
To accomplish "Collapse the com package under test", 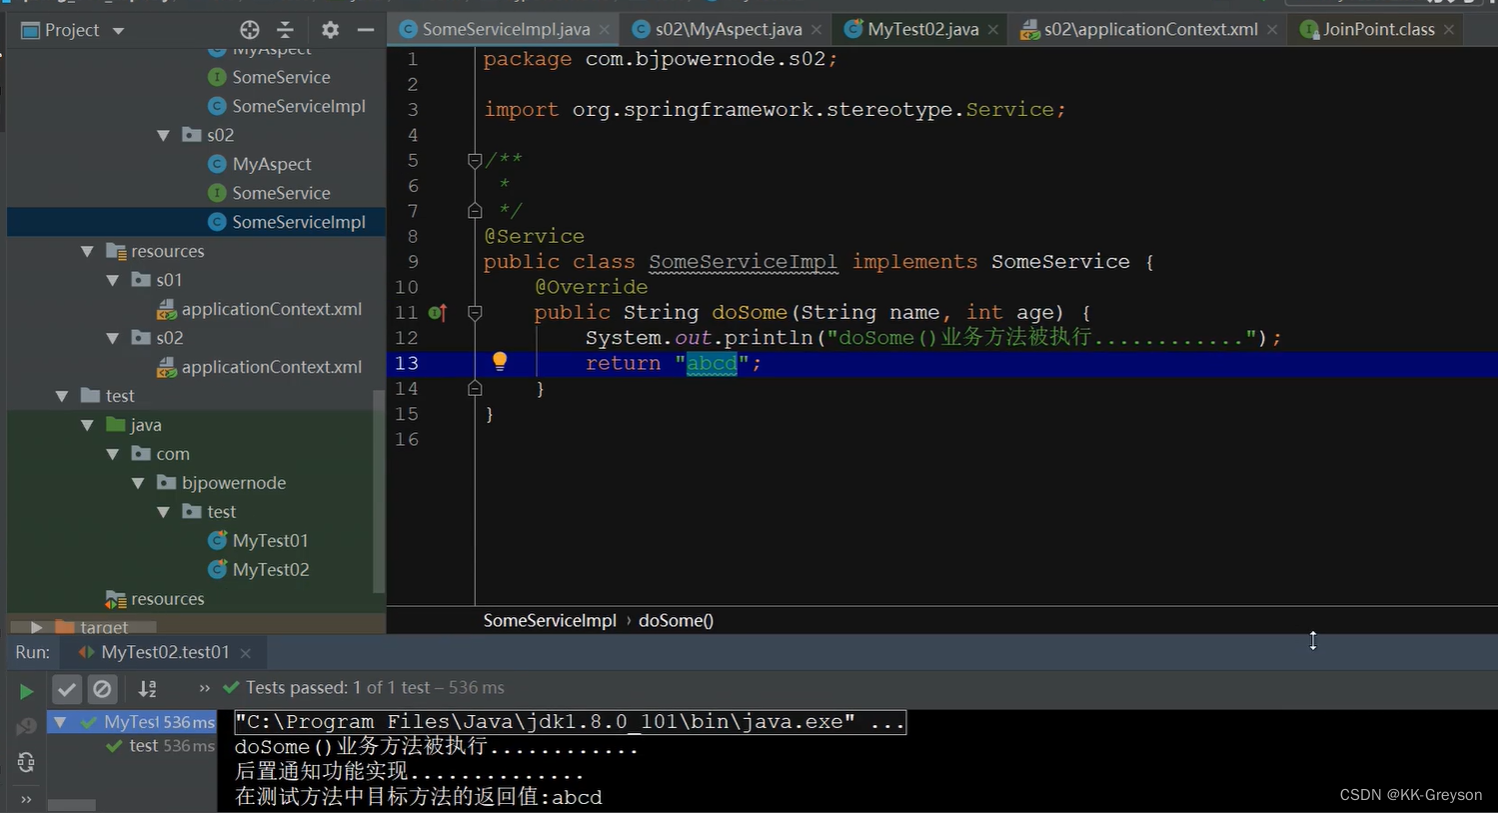I will click(113, 454).
